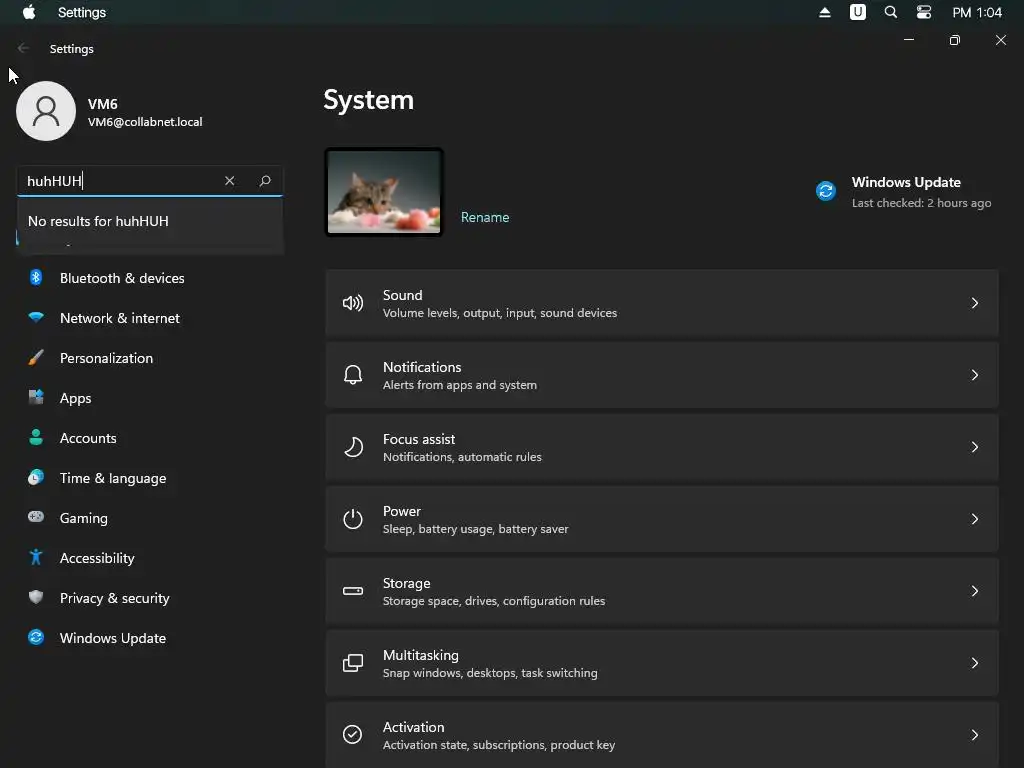Open Accessibility settings
Image resolution: width=1024 pixels, height=768 pixels.
point(150,558)
